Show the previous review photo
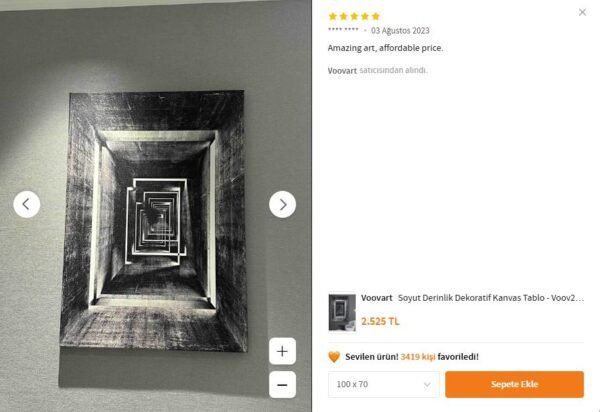The width and height of the screenshot is (600, 412). point(26,204)
